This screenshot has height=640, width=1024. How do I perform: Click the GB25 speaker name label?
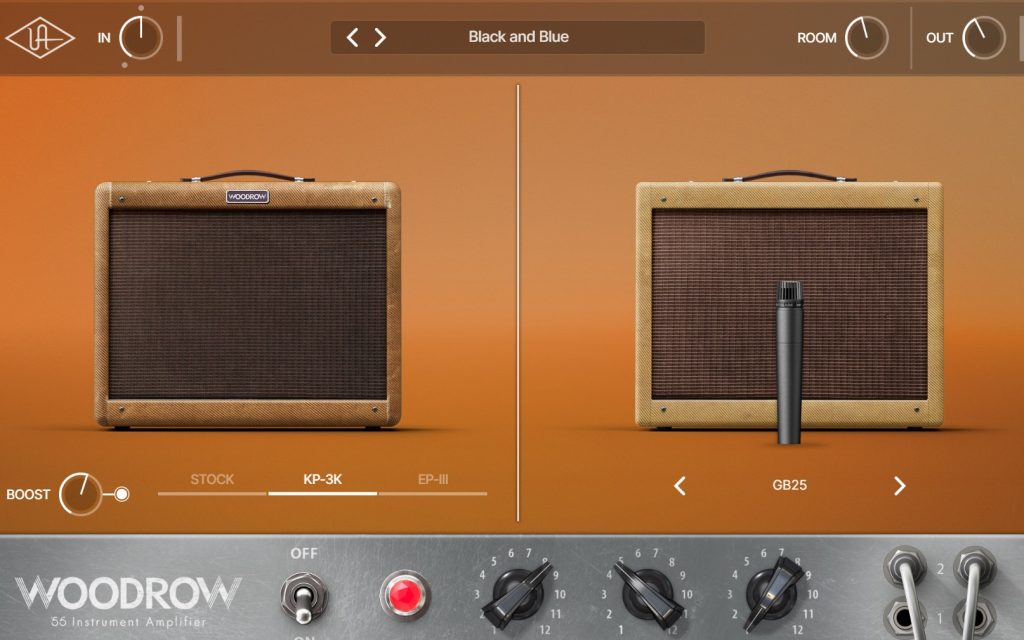coord(789,486)
